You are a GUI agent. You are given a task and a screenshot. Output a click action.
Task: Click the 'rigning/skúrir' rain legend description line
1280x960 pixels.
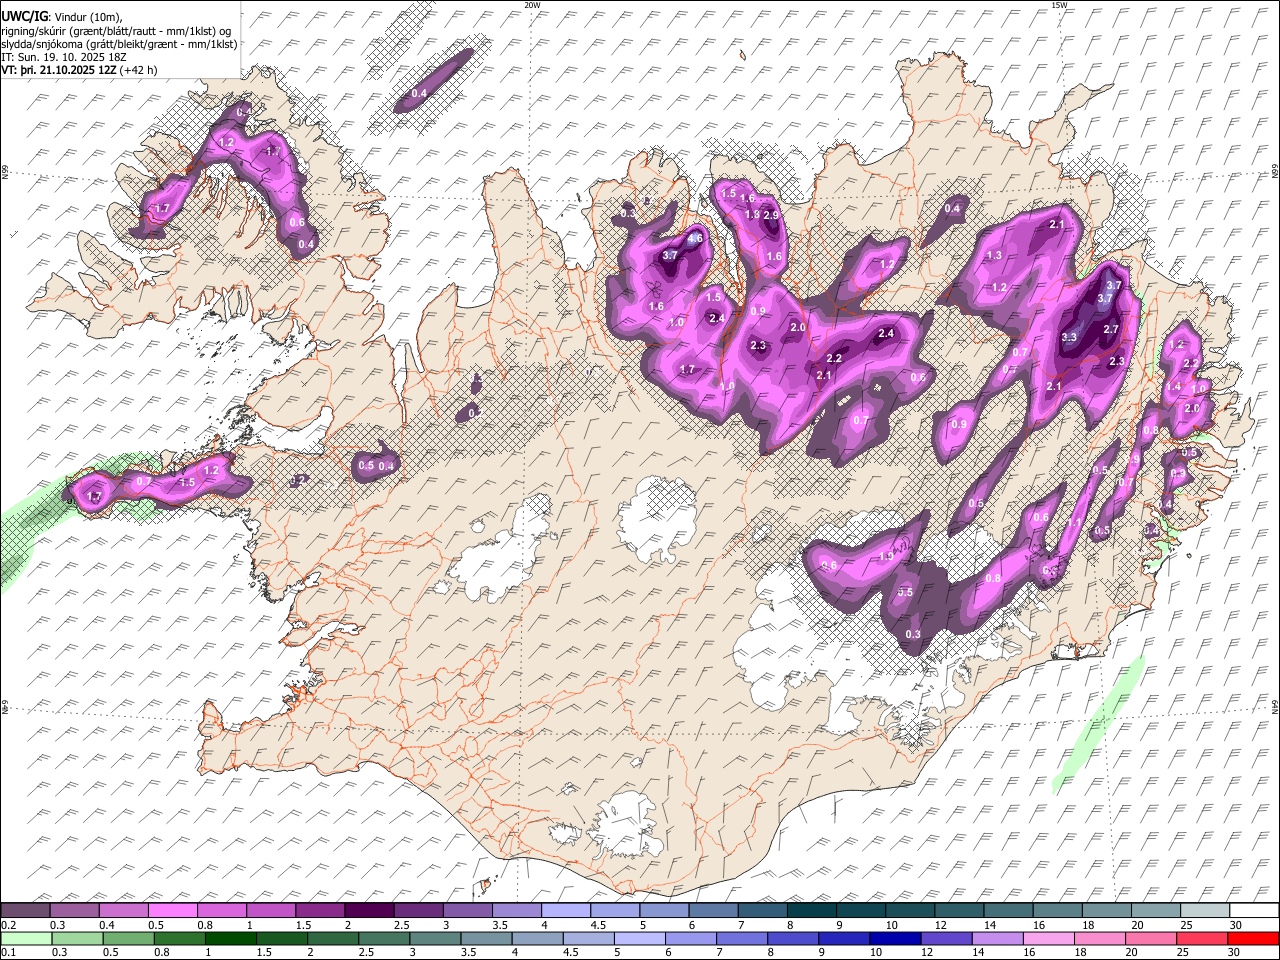pos(118,30)
